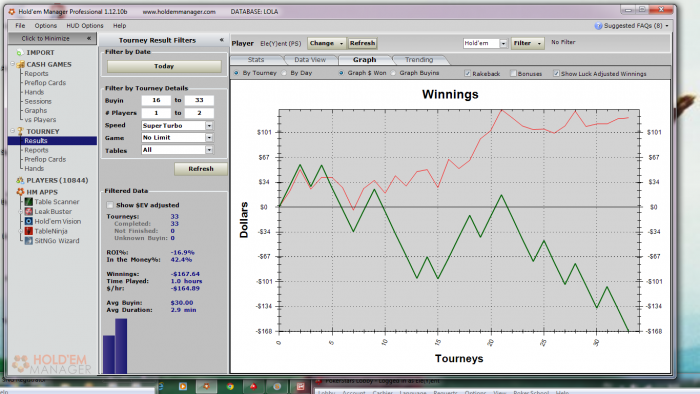The image size is (700, 394).
Task: Toggle the Bonuses checkbox
Action: pyautogui.click(x=513, y=73)
